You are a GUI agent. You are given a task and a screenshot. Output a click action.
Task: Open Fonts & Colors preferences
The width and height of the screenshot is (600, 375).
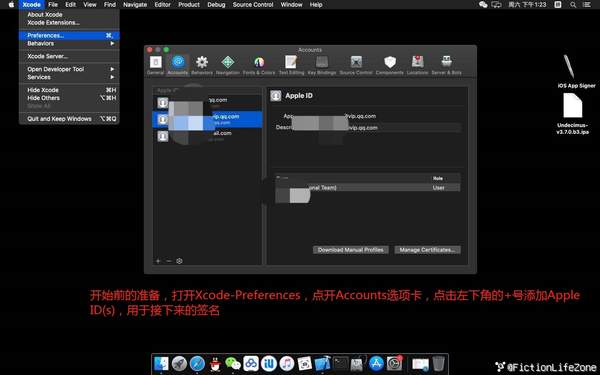click(259, 65)
